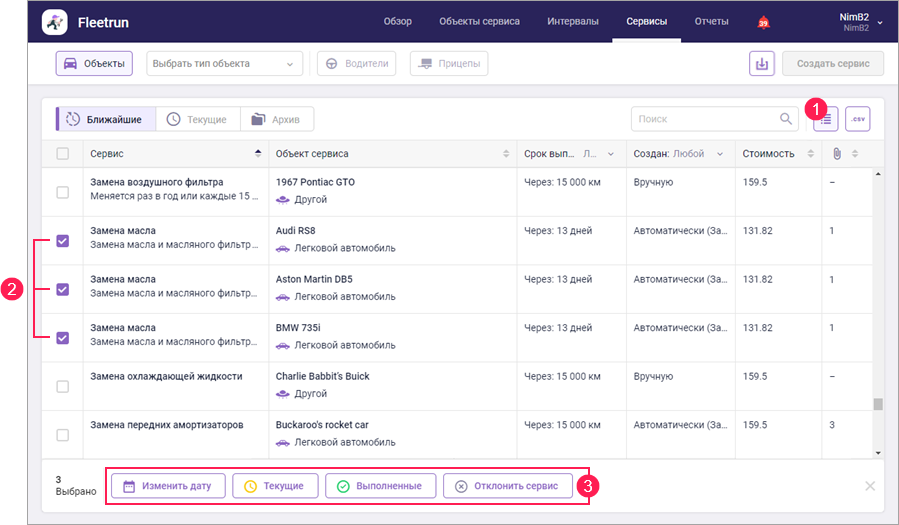Check the 1967 Pontiac GTO row checkbox

tap(63, 192)
